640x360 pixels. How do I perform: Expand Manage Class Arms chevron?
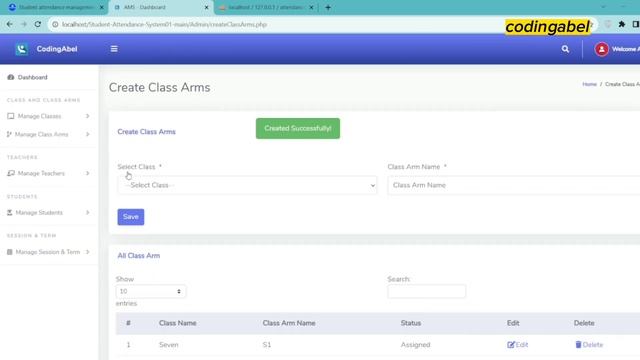click(87, 134)
